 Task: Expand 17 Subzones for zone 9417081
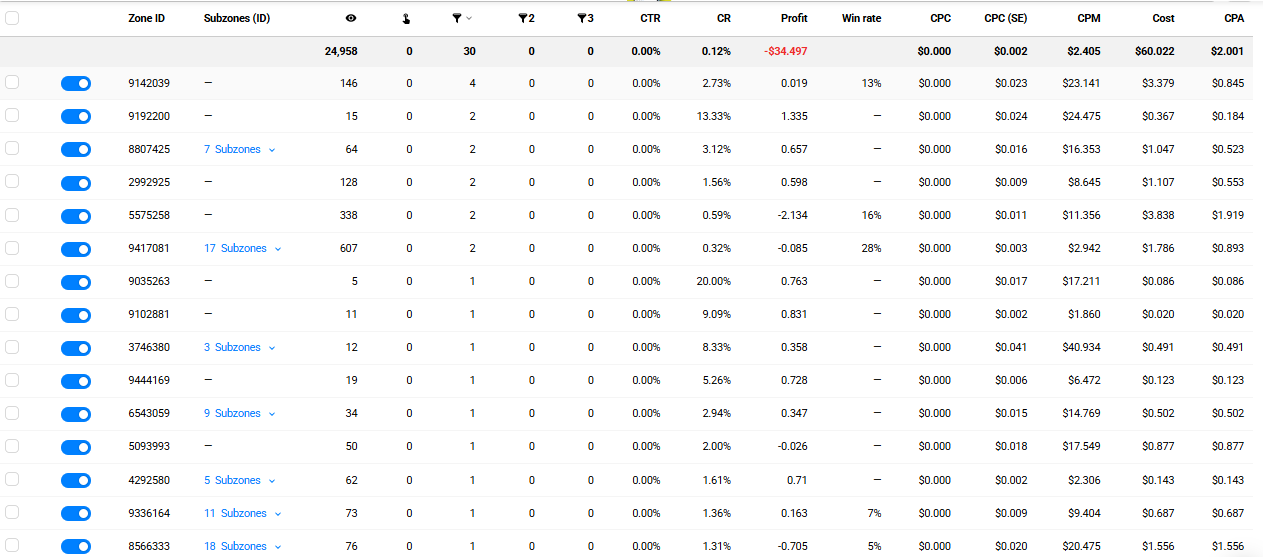click(x=243, y=248)
